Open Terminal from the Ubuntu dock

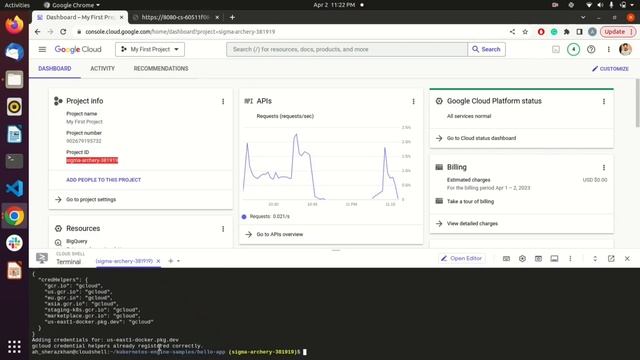(x=14, y=161)
